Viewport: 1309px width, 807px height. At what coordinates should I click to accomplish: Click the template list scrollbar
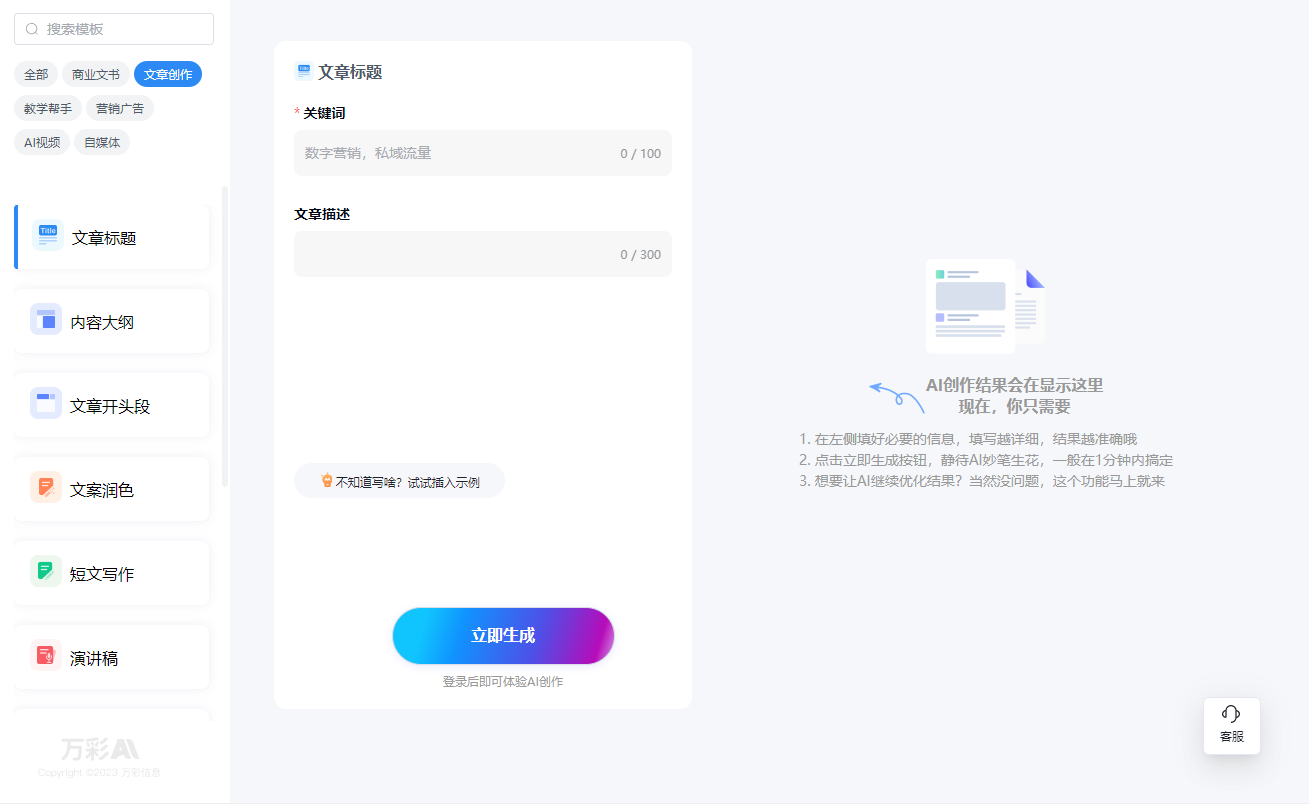225,336
